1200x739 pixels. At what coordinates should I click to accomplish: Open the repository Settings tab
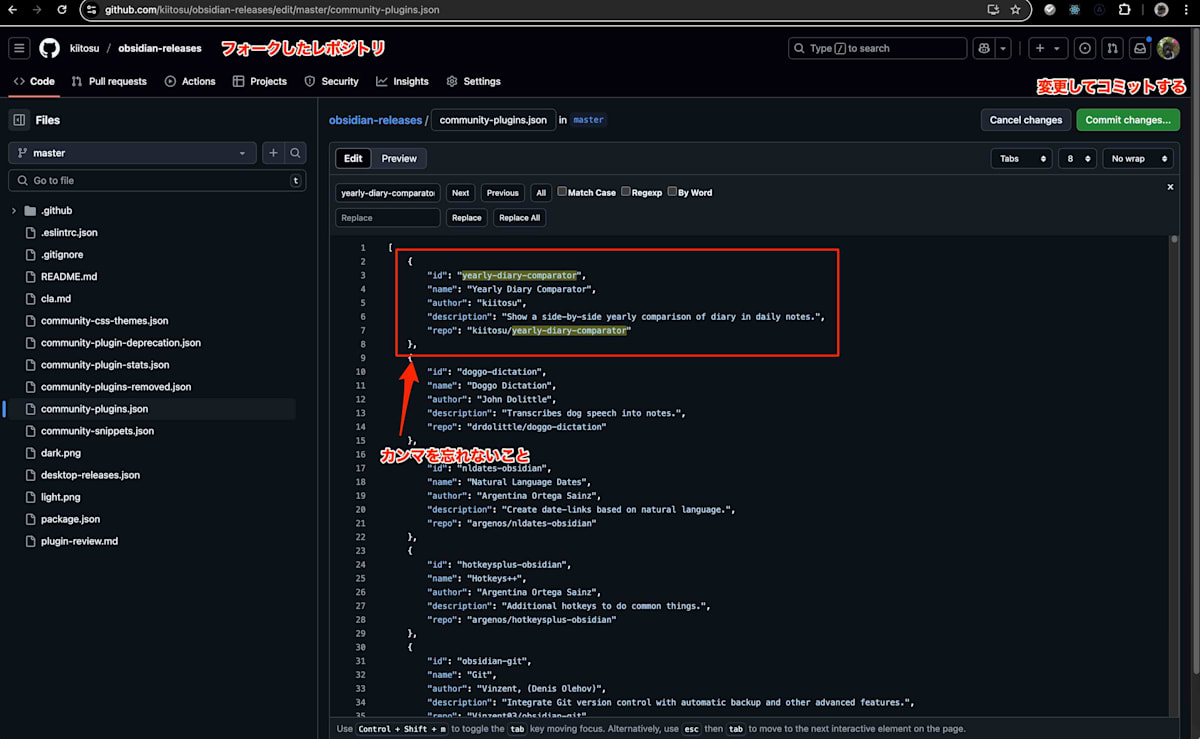pyautogui.click(x=473, y=81)
